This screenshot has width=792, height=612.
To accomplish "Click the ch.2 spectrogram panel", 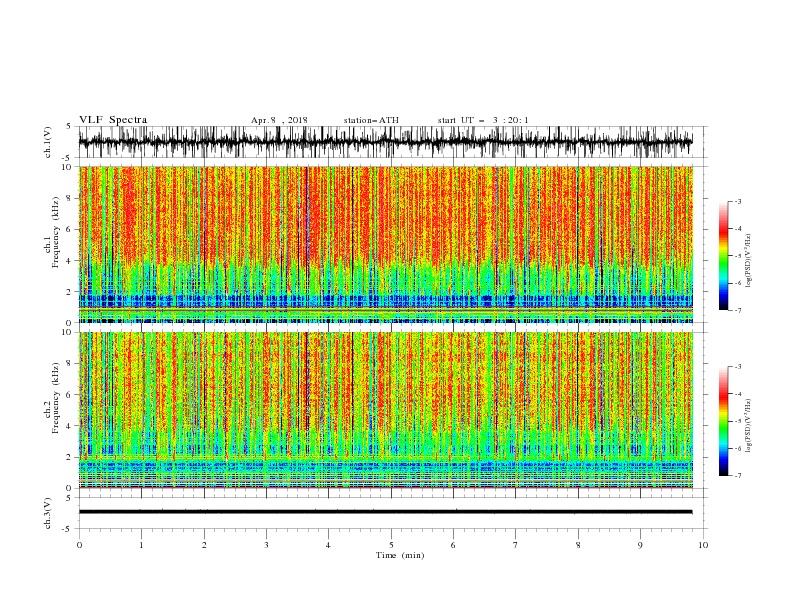I will 385,410.
